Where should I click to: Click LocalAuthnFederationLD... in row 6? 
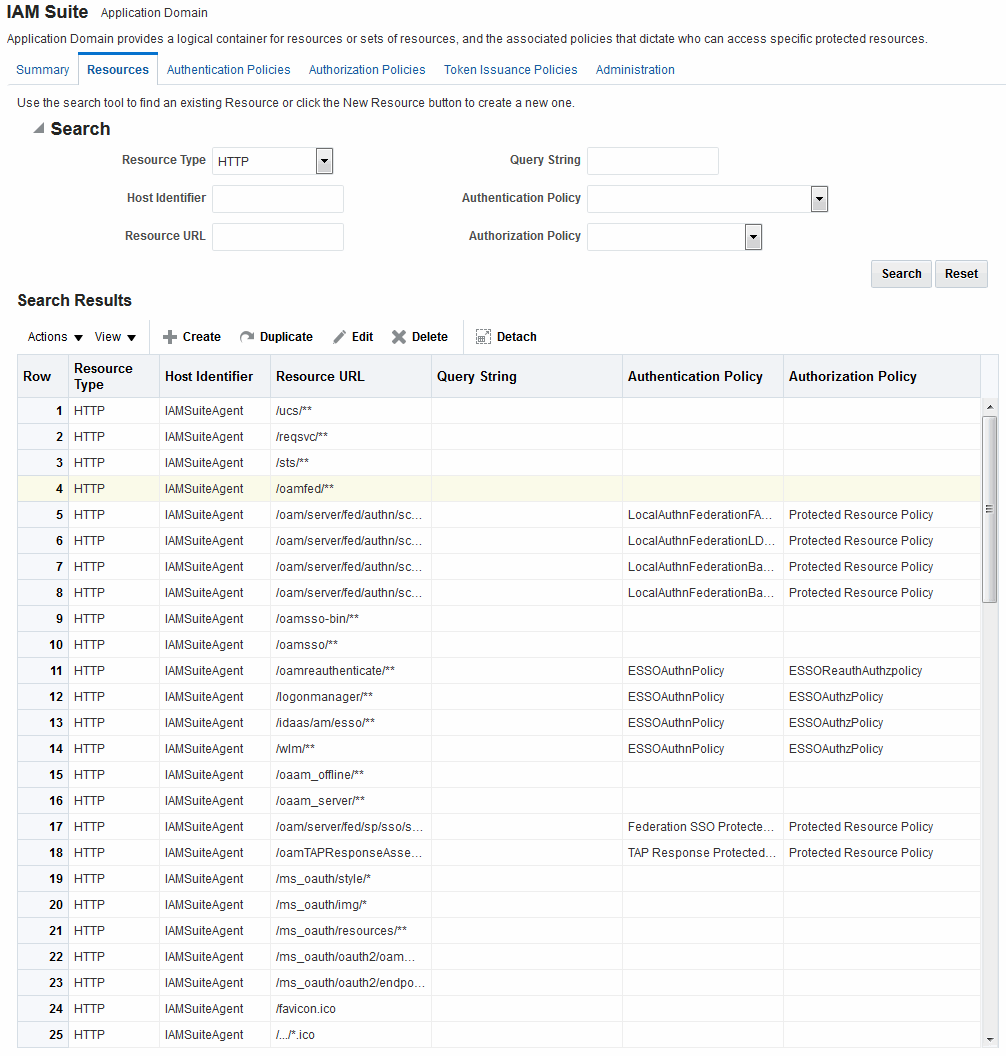click(x=701, y=541)
